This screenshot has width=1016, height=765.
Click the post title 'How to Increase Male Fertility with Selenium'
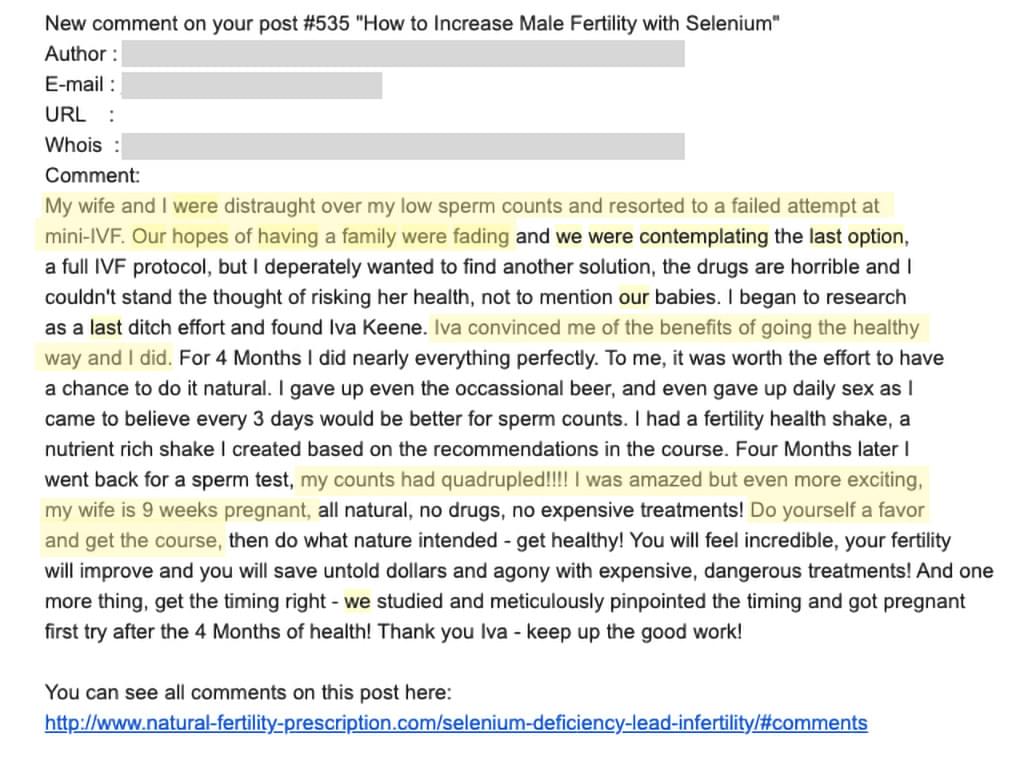tap(568, 23)
